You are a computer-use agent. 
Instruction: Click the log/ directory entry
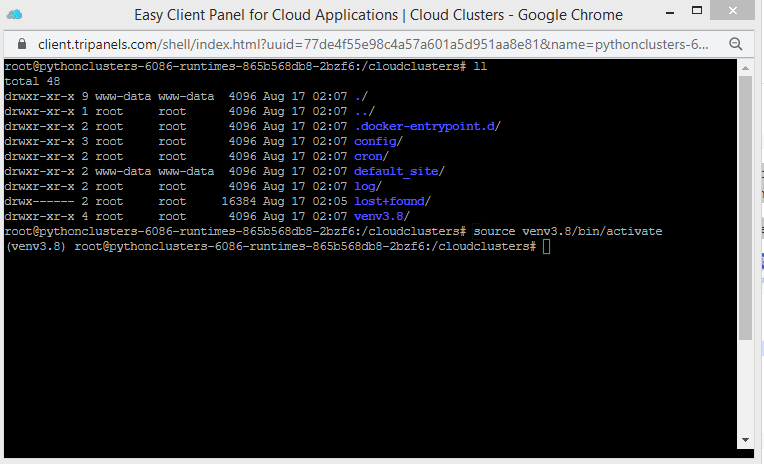click(368, 186)
